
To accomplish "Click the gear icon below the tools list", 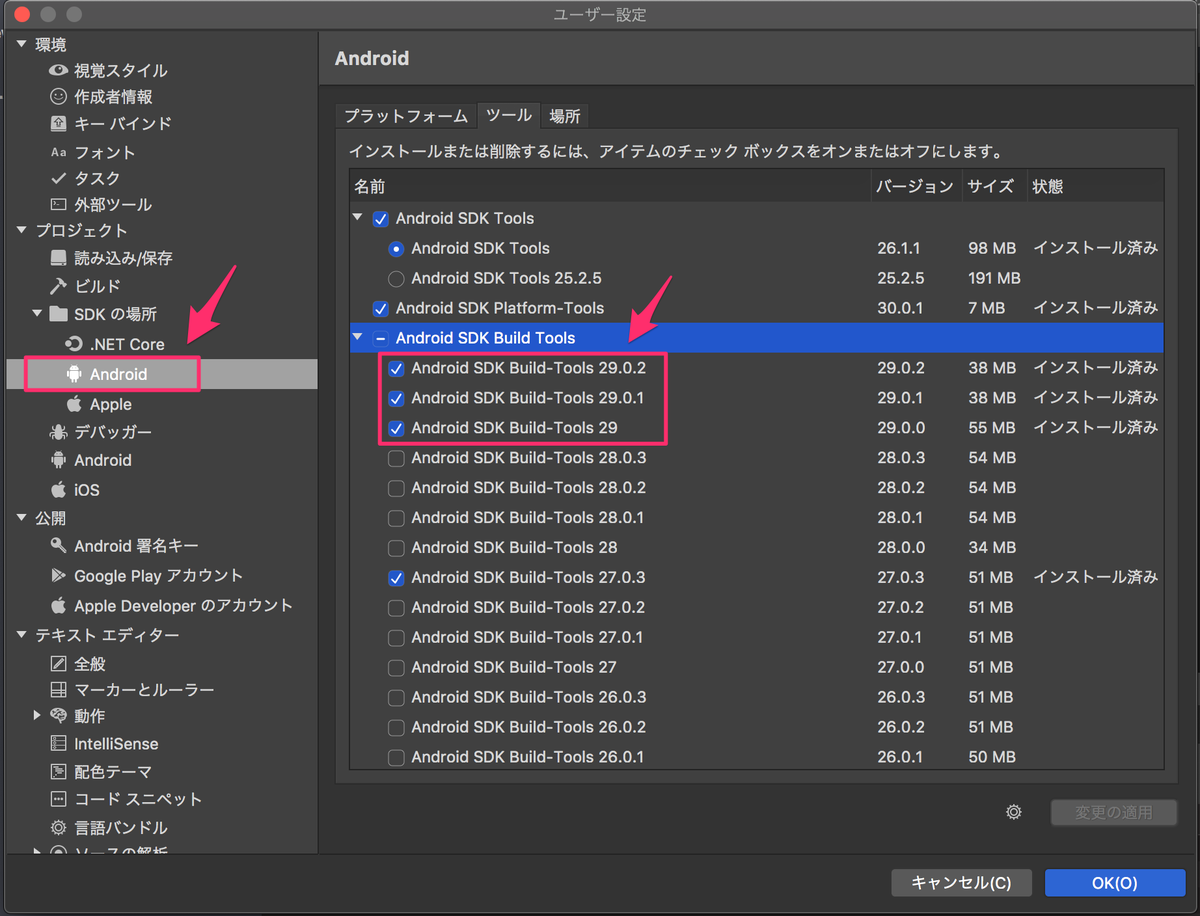I will pyautogui.click(x=1013, y=812).
